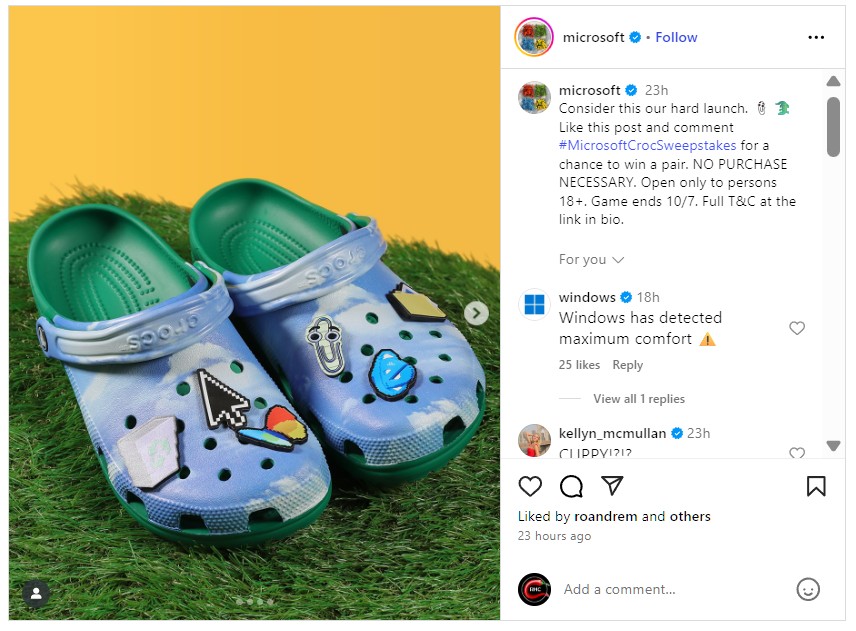Expand the For you comment filter
This screenshot has height=631, width=856.
(x=591, y=260)
